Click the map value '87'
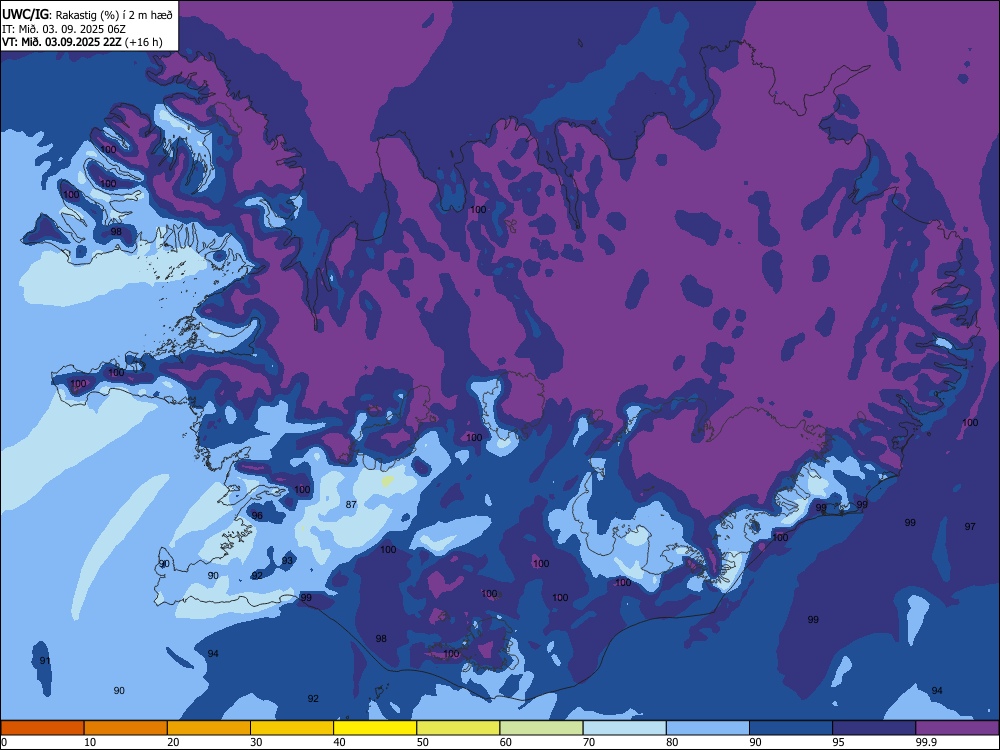Image resolution: width=1000 pixels, height=750 pixels. click(x=351, y=504)
